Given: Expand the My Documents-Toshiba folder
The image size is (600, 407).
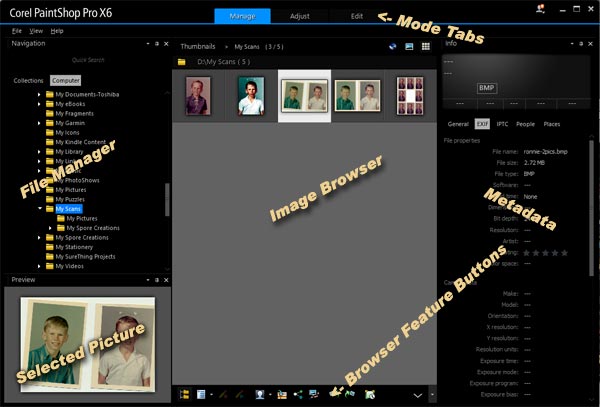Looking at the screenshot, I should (x=40, y=94).
